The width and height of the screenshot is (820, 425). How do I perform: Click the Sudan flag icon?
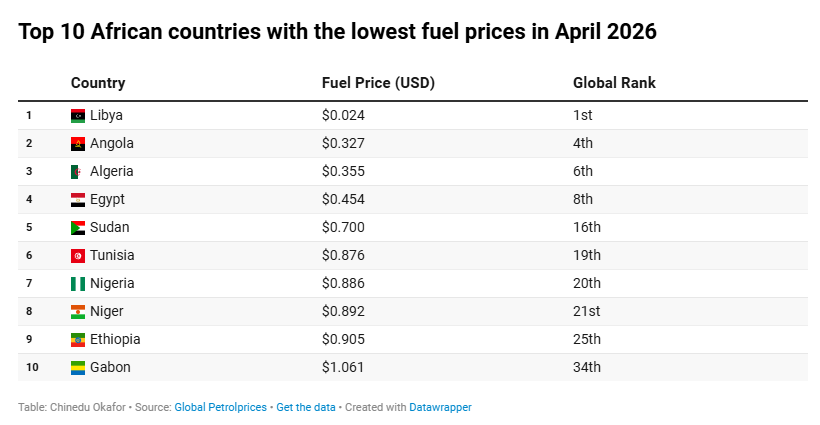pyautogui.click(x=78, y=227)
